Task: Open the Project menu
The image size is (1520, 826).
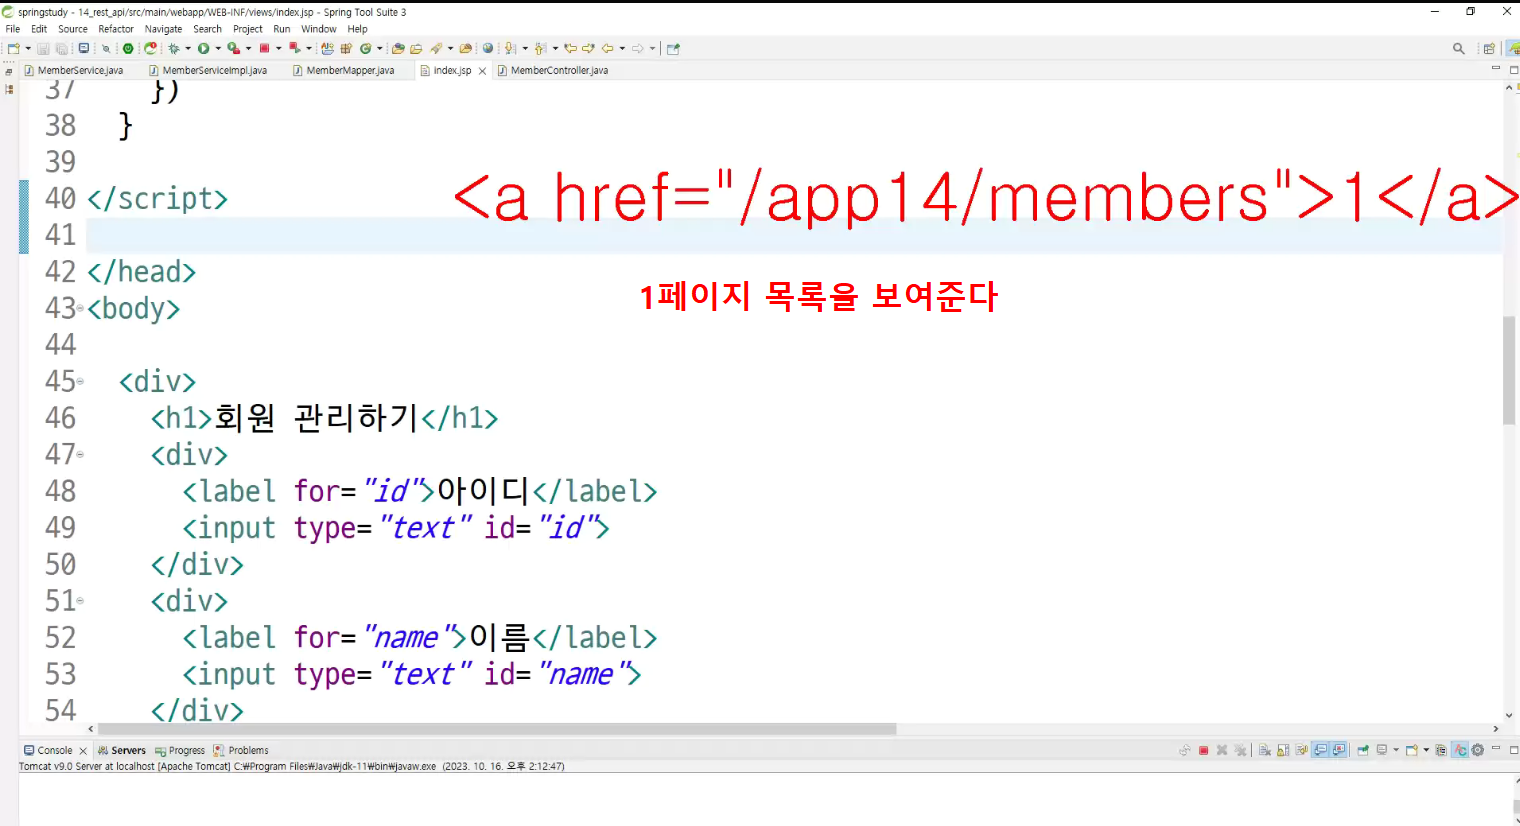Action: pyautogui.click(x=248, y=29)
